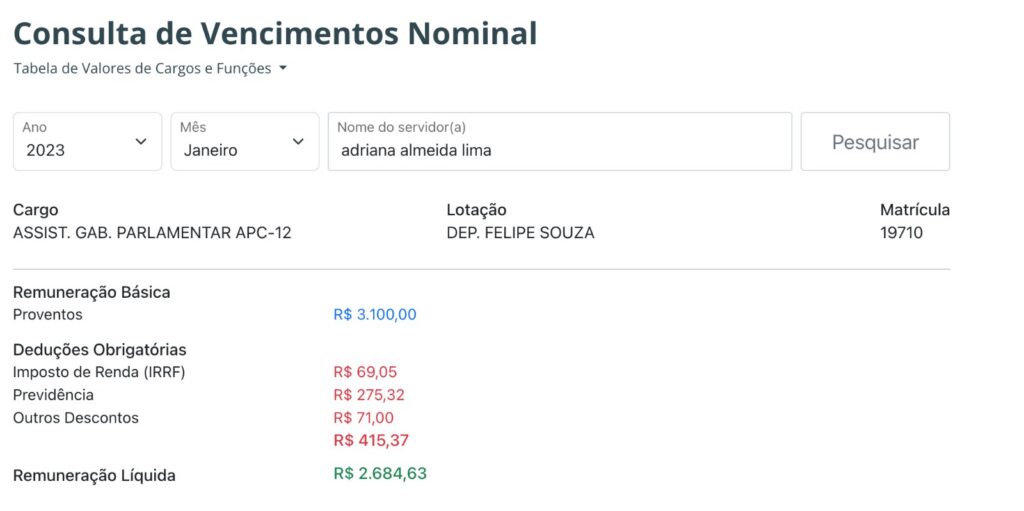Click the Consulta de Vencimentos Nominal heading
The image size is (1024, 511).
click(x=275, y=33)
